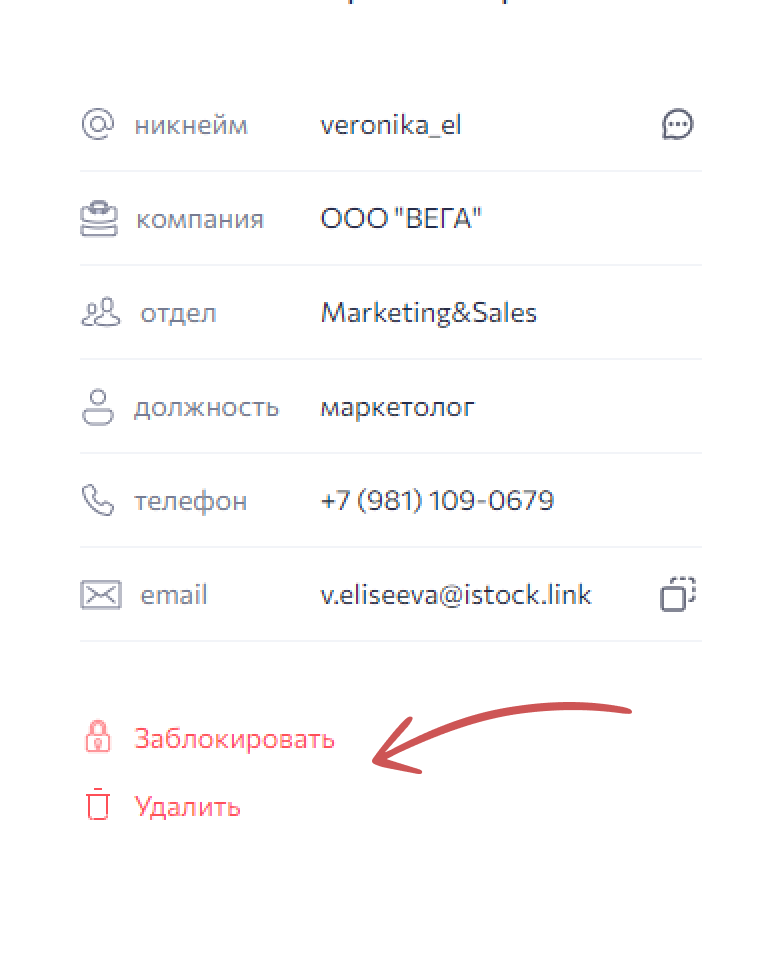Click the people department icon

(x=98, y=313)
